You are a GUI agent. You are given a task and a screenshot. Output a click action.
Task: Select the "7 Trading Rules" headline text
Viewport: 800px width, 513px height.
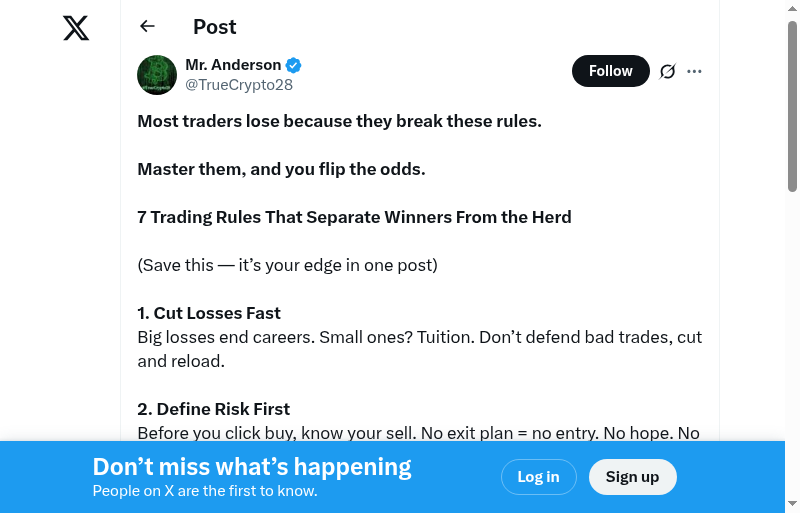coord(354,217)
